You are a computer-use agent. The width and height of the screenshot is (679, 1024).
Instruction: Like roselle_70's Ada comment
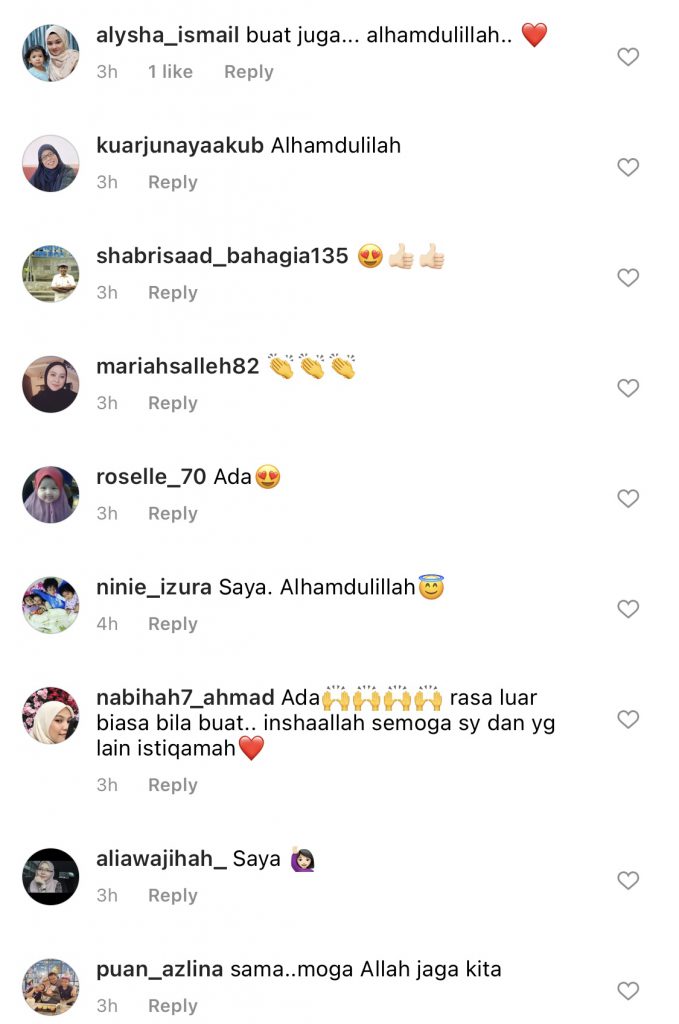coord(627,498)
